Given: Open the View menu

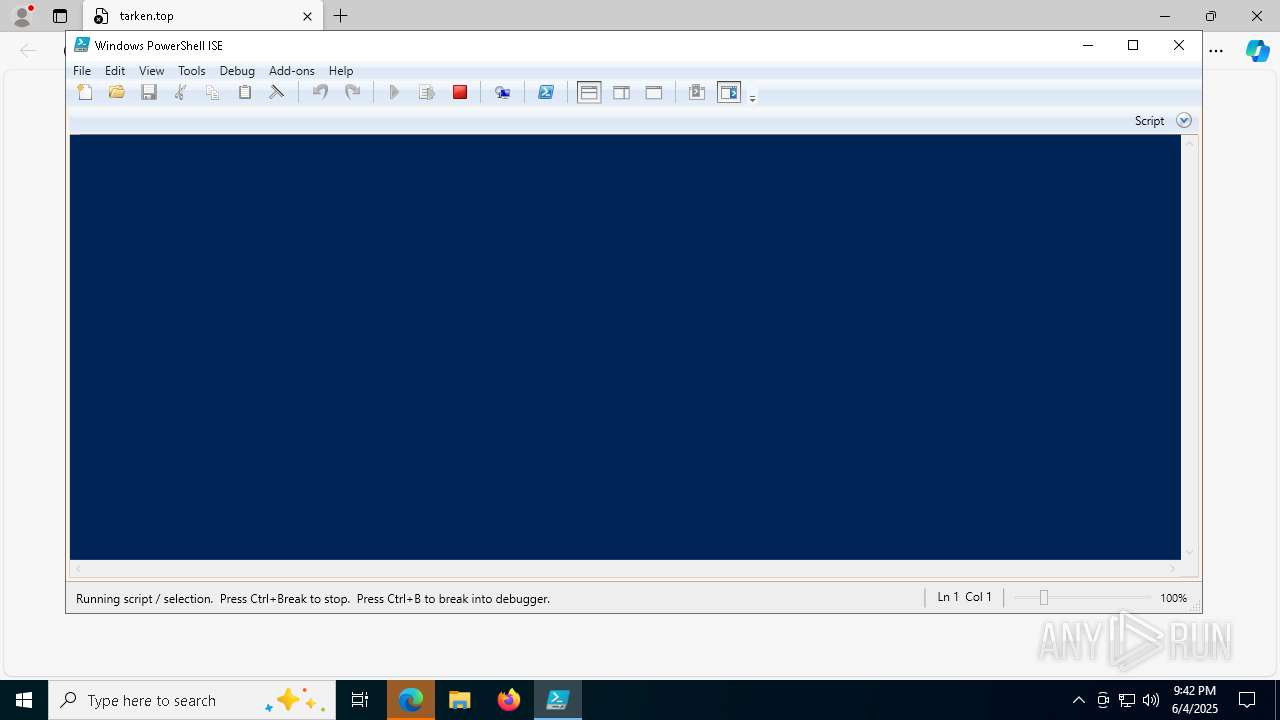Looking at the screenshot, I should [x=151, y=71].
